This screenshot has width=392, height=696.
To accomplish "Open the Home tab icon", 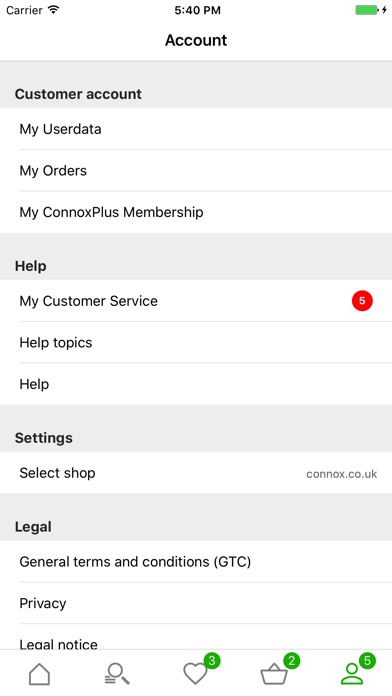I will pos(40,674).
